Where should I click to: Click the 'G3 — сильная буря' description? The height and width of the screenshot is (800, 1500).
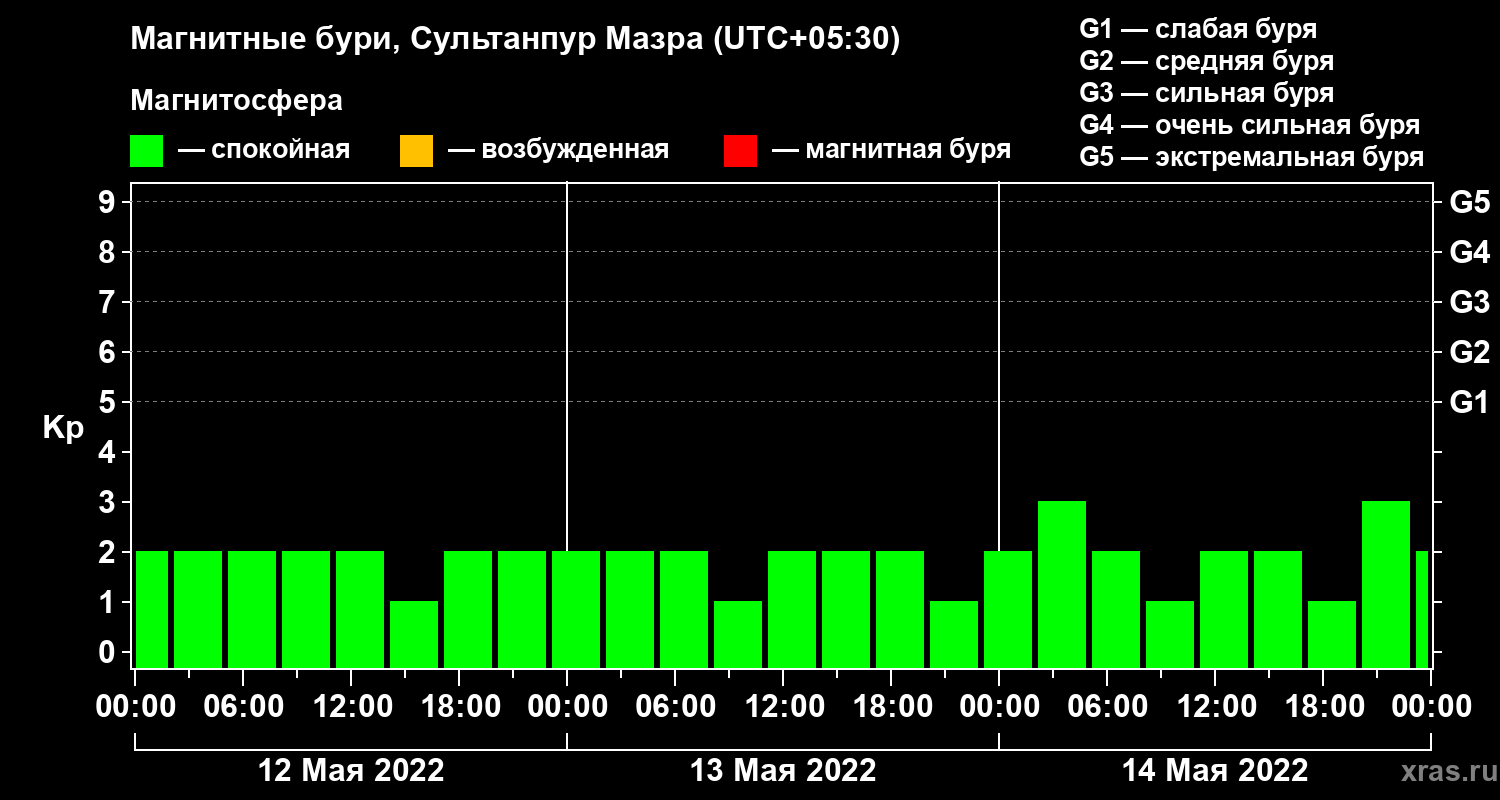1207,93
